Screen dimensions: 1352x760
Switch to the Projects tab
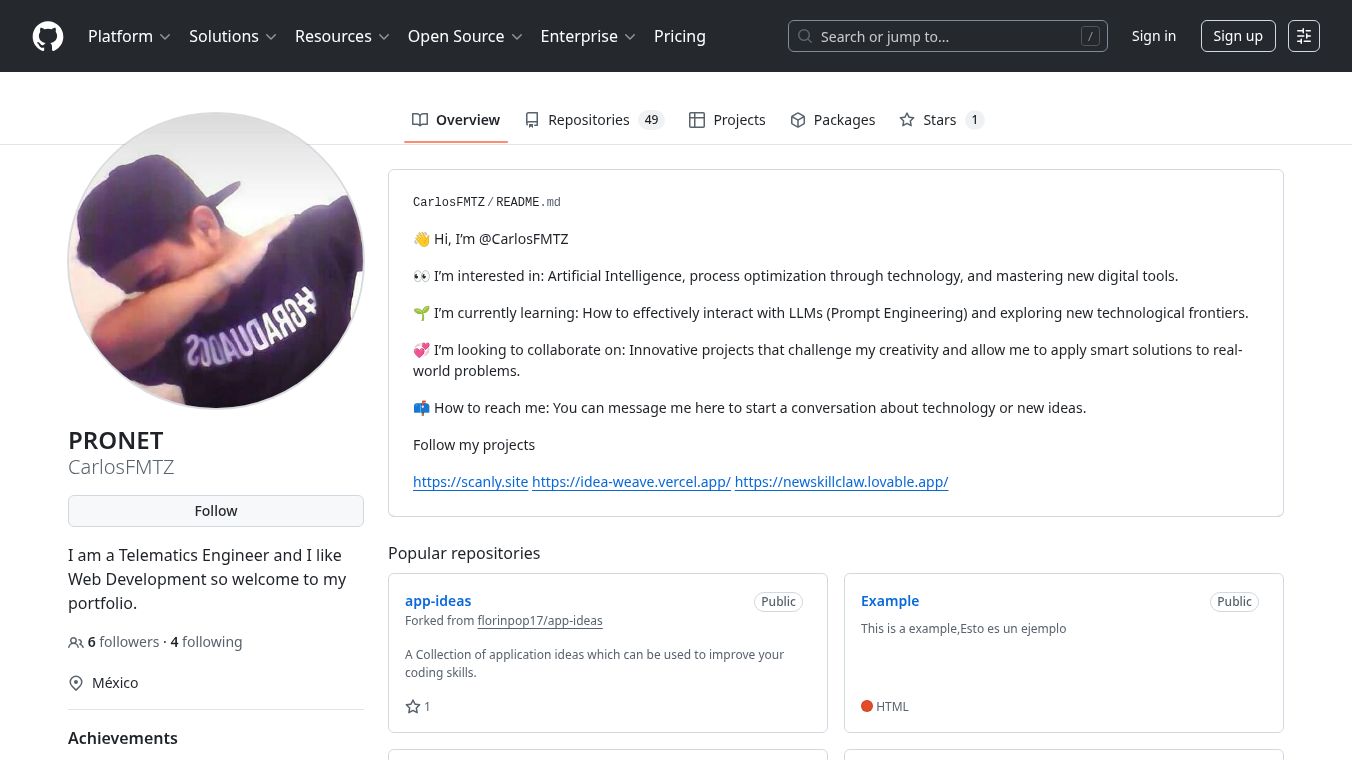(x=727, y=120)
